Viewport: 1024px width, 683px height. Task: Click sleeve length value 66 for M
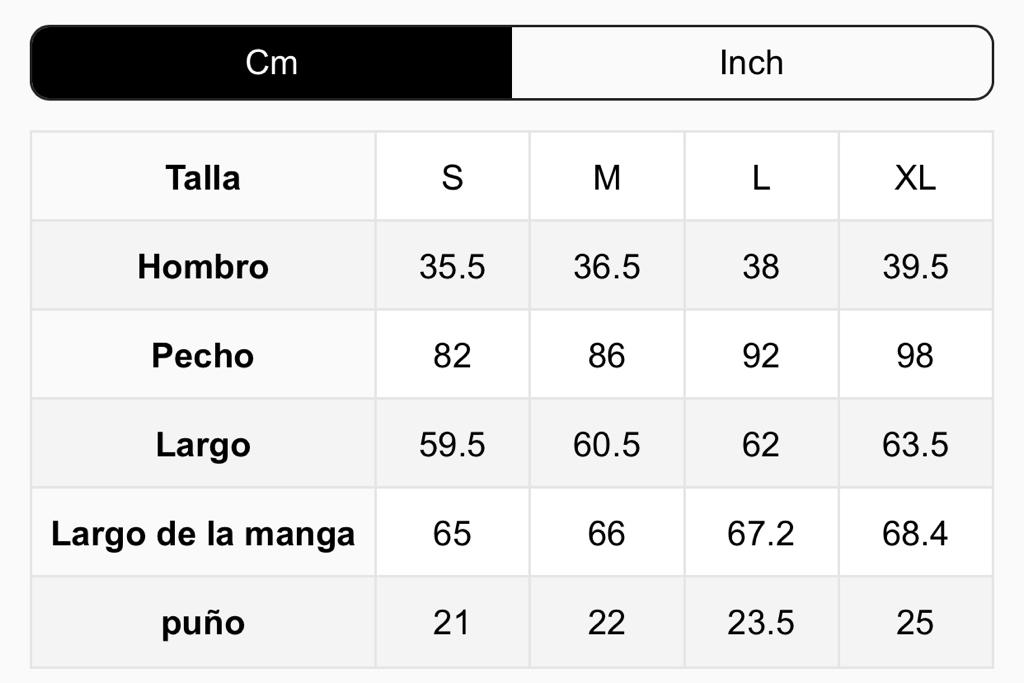pos(607,533)
